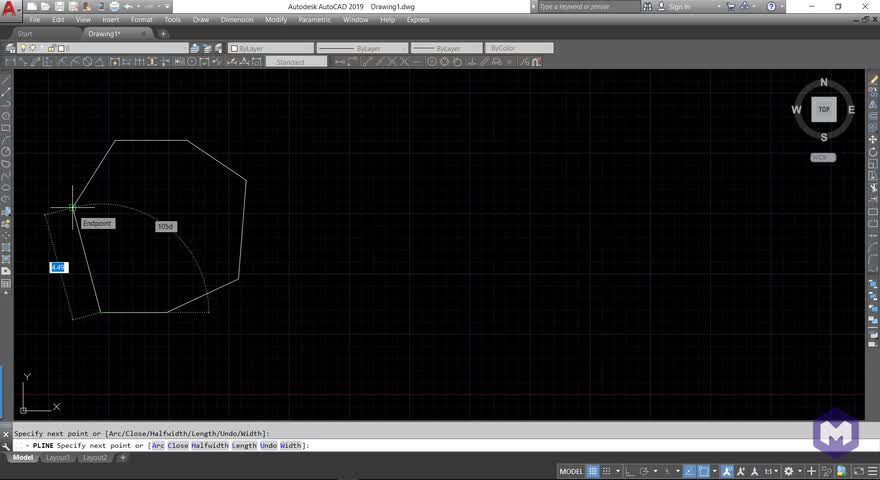Select the Rotate tool in Modify toolbar

coord(873,152)
